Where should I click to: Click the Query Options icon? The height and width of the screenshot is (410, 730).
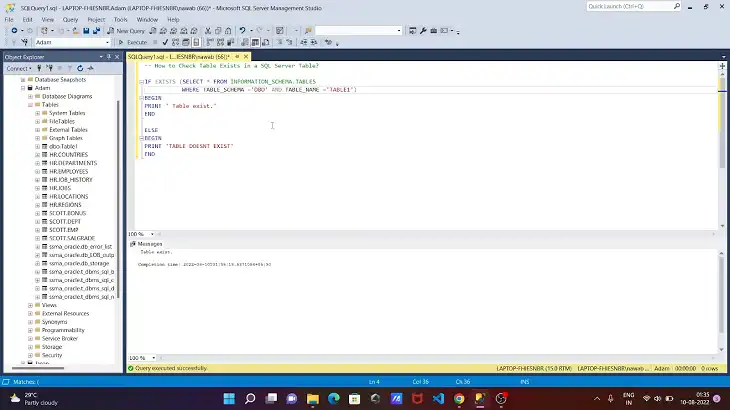pyautogui.click(x=186, y=42)
